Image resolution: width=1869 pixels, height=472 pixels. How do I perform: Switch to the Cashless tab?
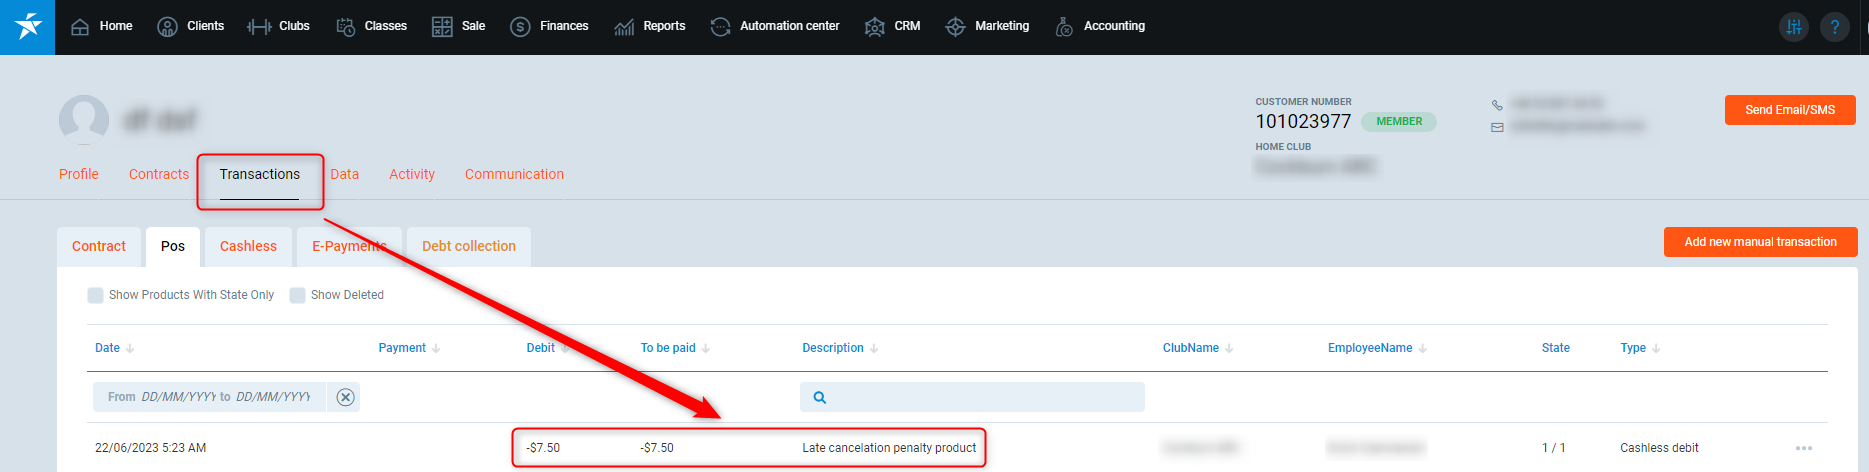pos(248,246)
